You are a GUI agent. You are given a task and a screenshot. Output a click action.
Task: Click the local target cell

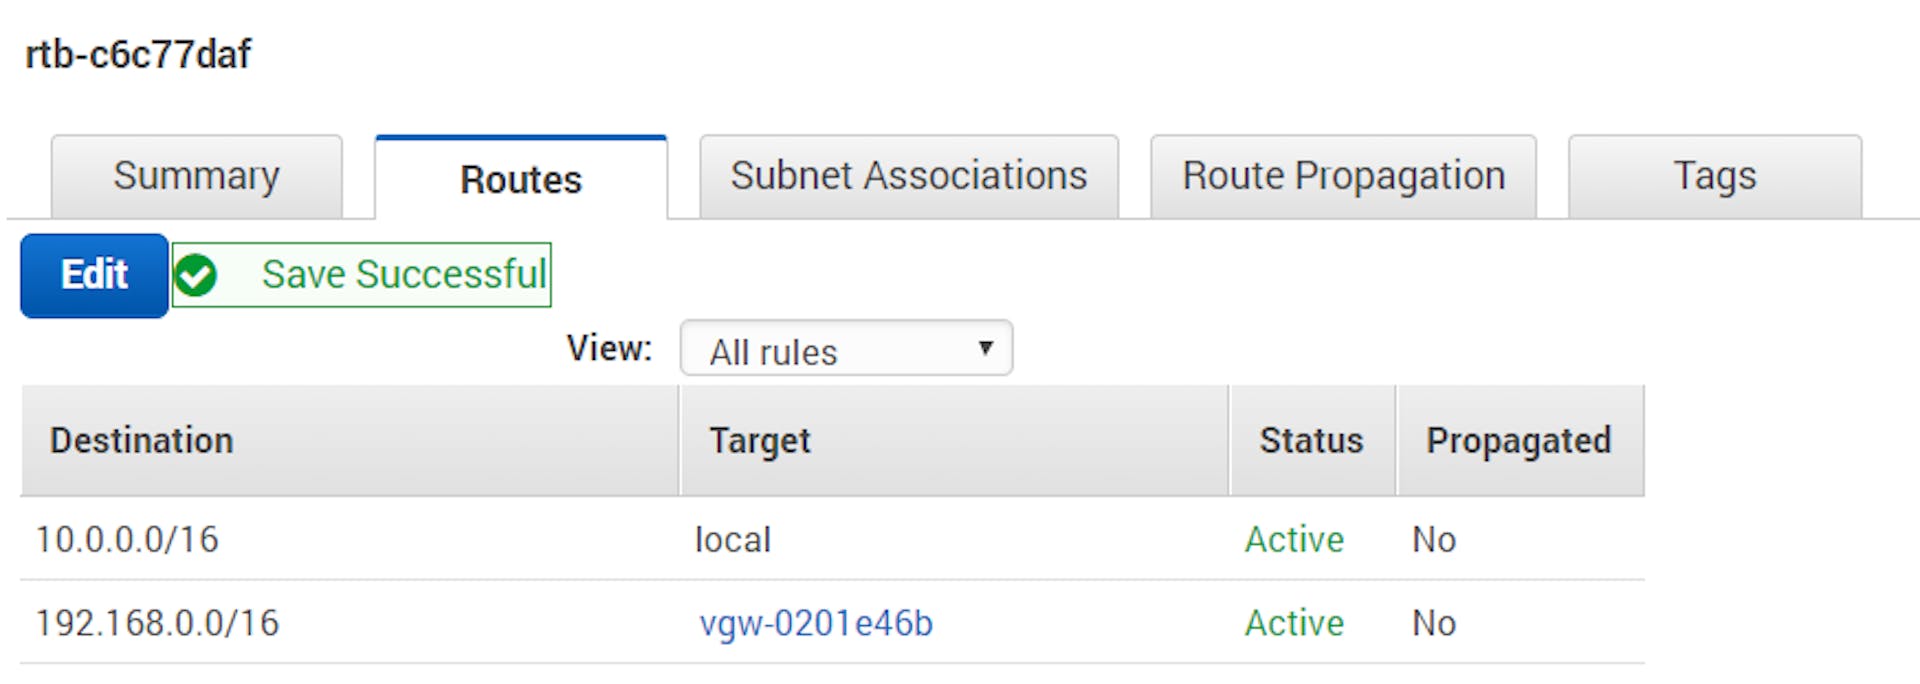click(733, 540)
